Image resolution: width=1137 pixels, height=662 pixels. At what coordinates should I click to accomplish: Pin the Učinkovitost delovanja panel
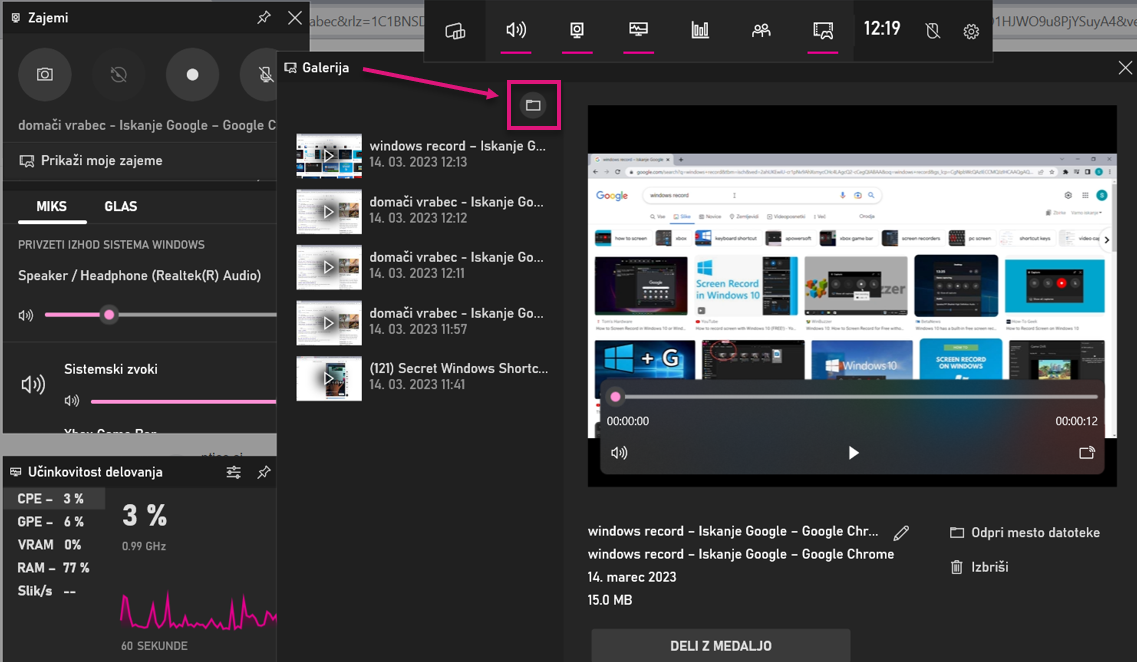pos(264,472)
